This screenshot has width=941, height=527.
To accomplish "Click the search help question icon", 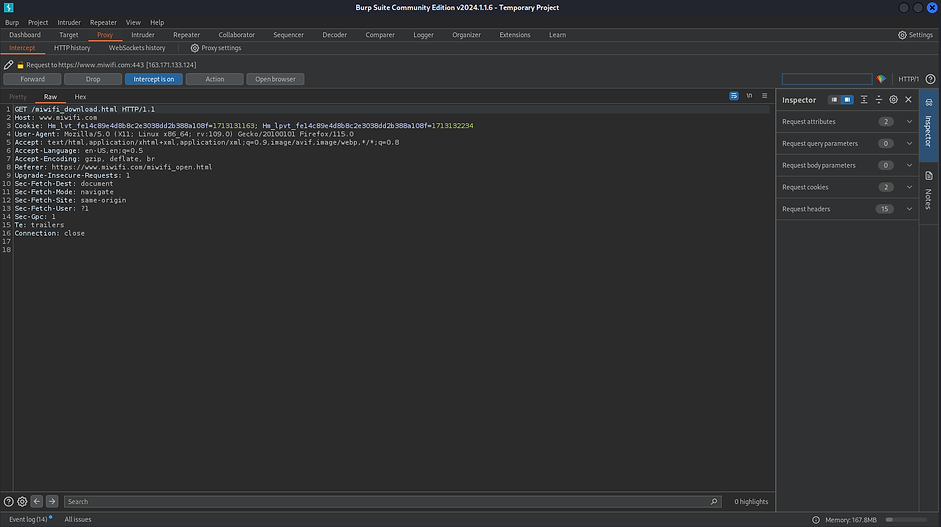I will point(8,501).
